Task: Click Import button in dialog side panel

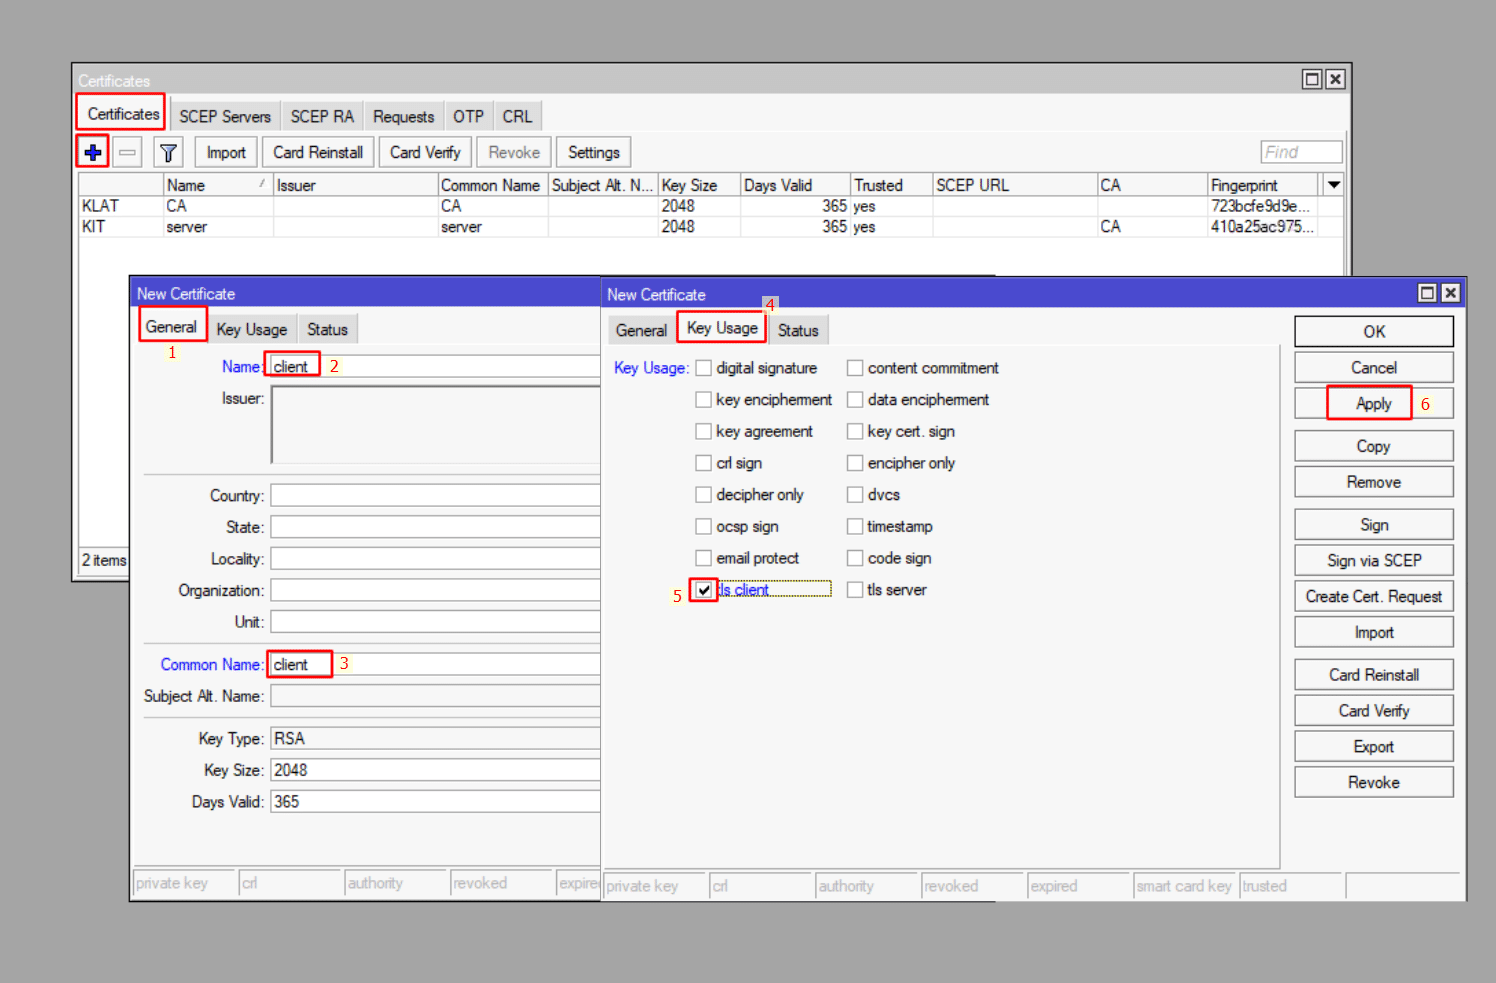Action: [1374, 633]
